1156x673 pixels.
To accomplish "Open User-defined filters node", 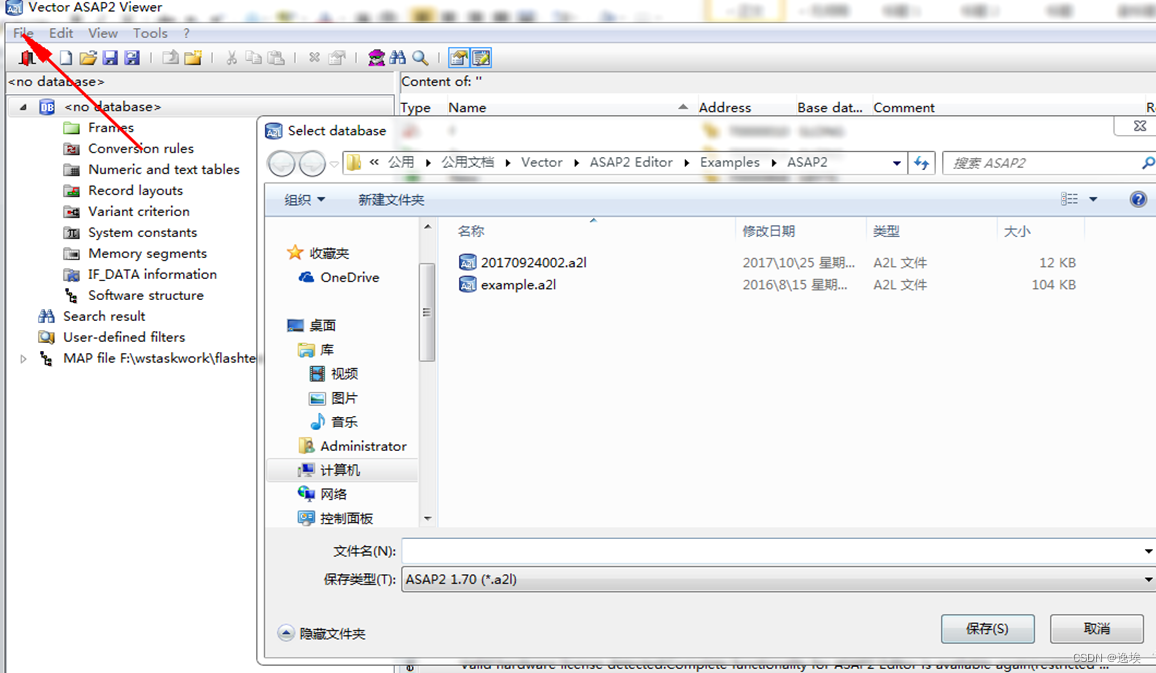I will 124,338.
